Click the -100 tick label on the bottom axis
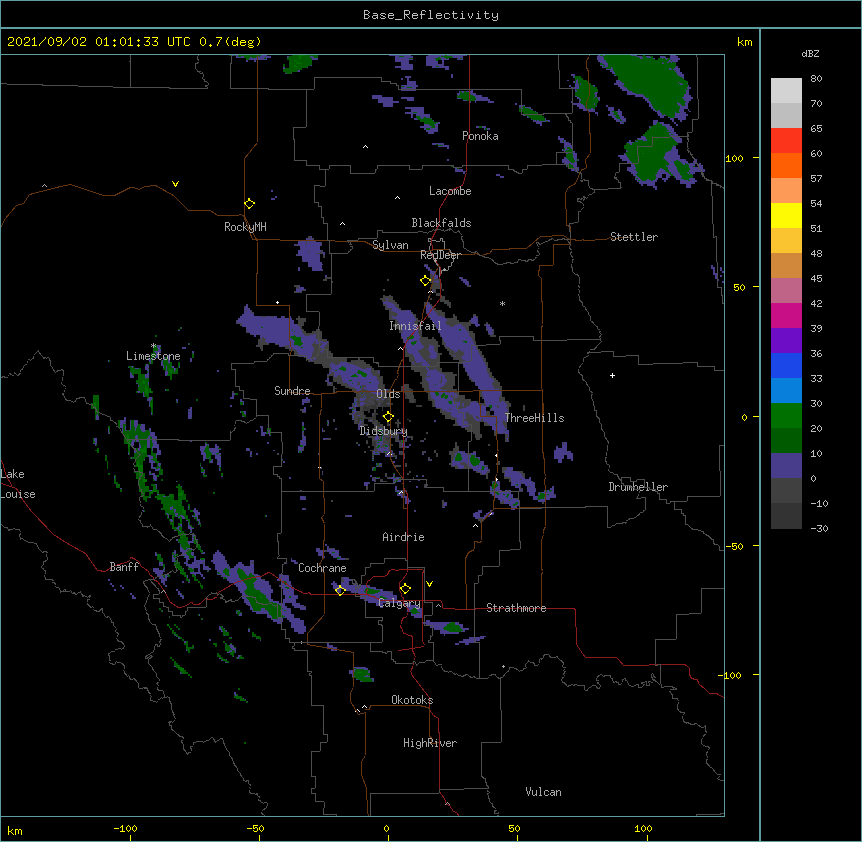Image resolution: width=862 pixels, height=842 pixels. click(x=125, y=828)
